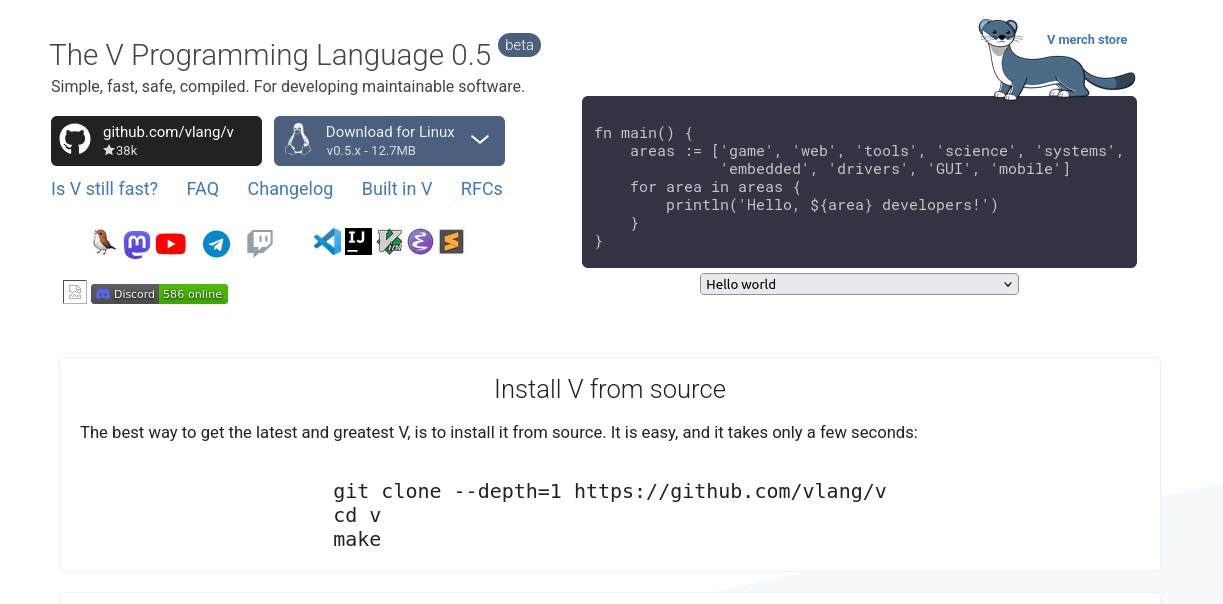Click the 'fn main() {' code line
The image size is (1223, 604).
point(644,133)
